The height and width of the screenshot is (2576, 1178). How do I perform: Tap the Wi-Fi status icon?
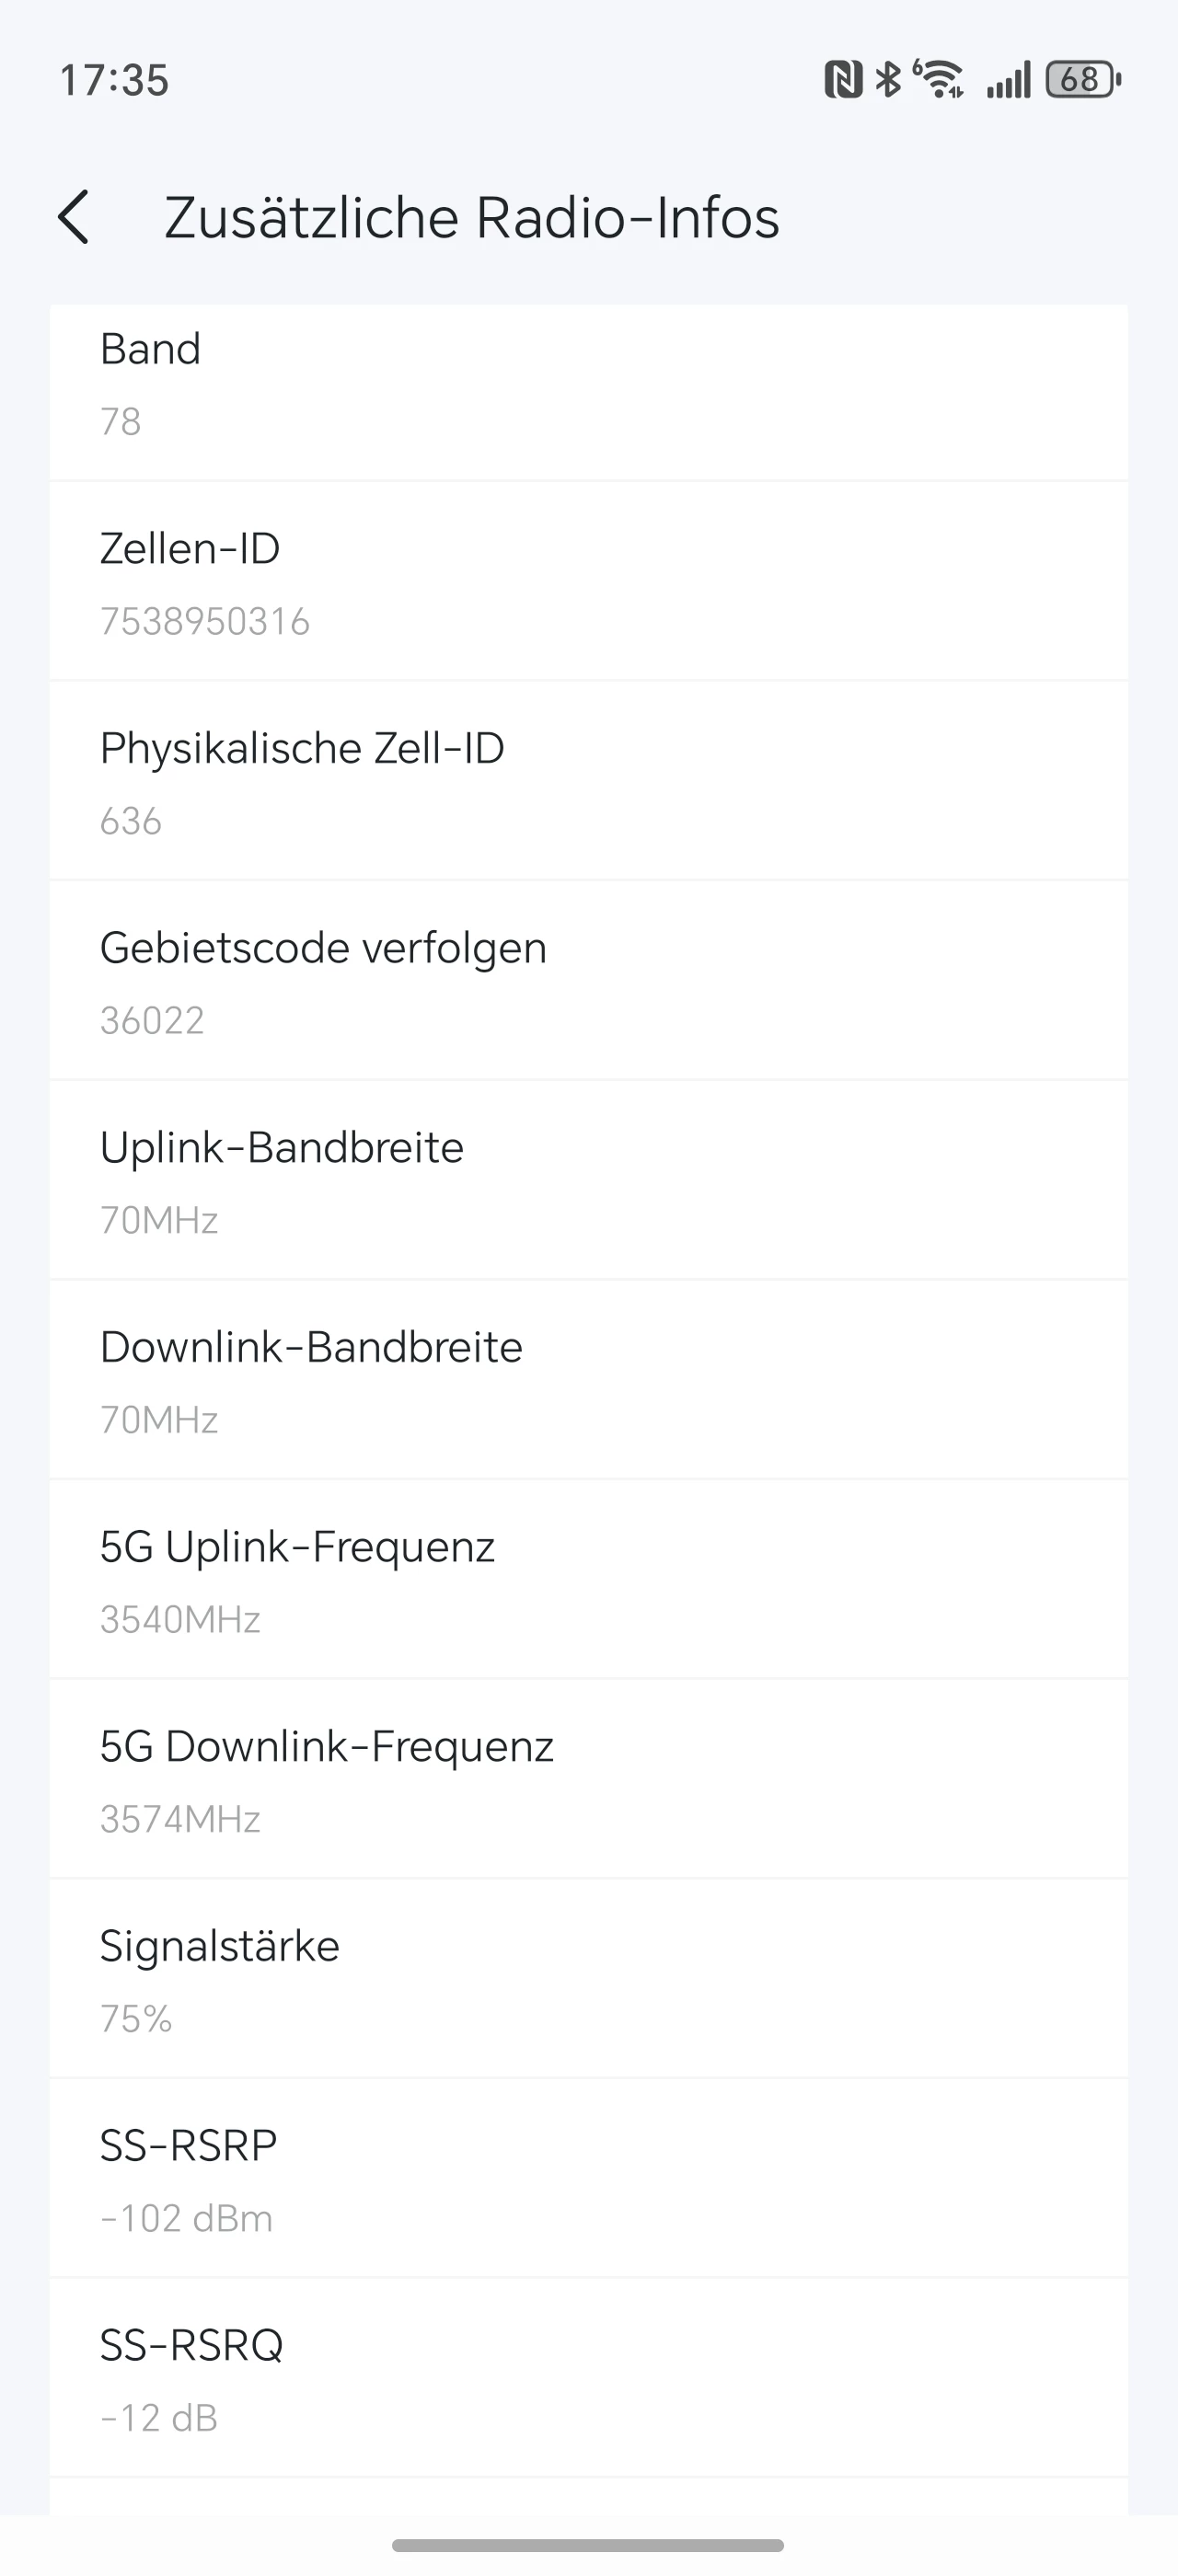click(x=939, y=79)
